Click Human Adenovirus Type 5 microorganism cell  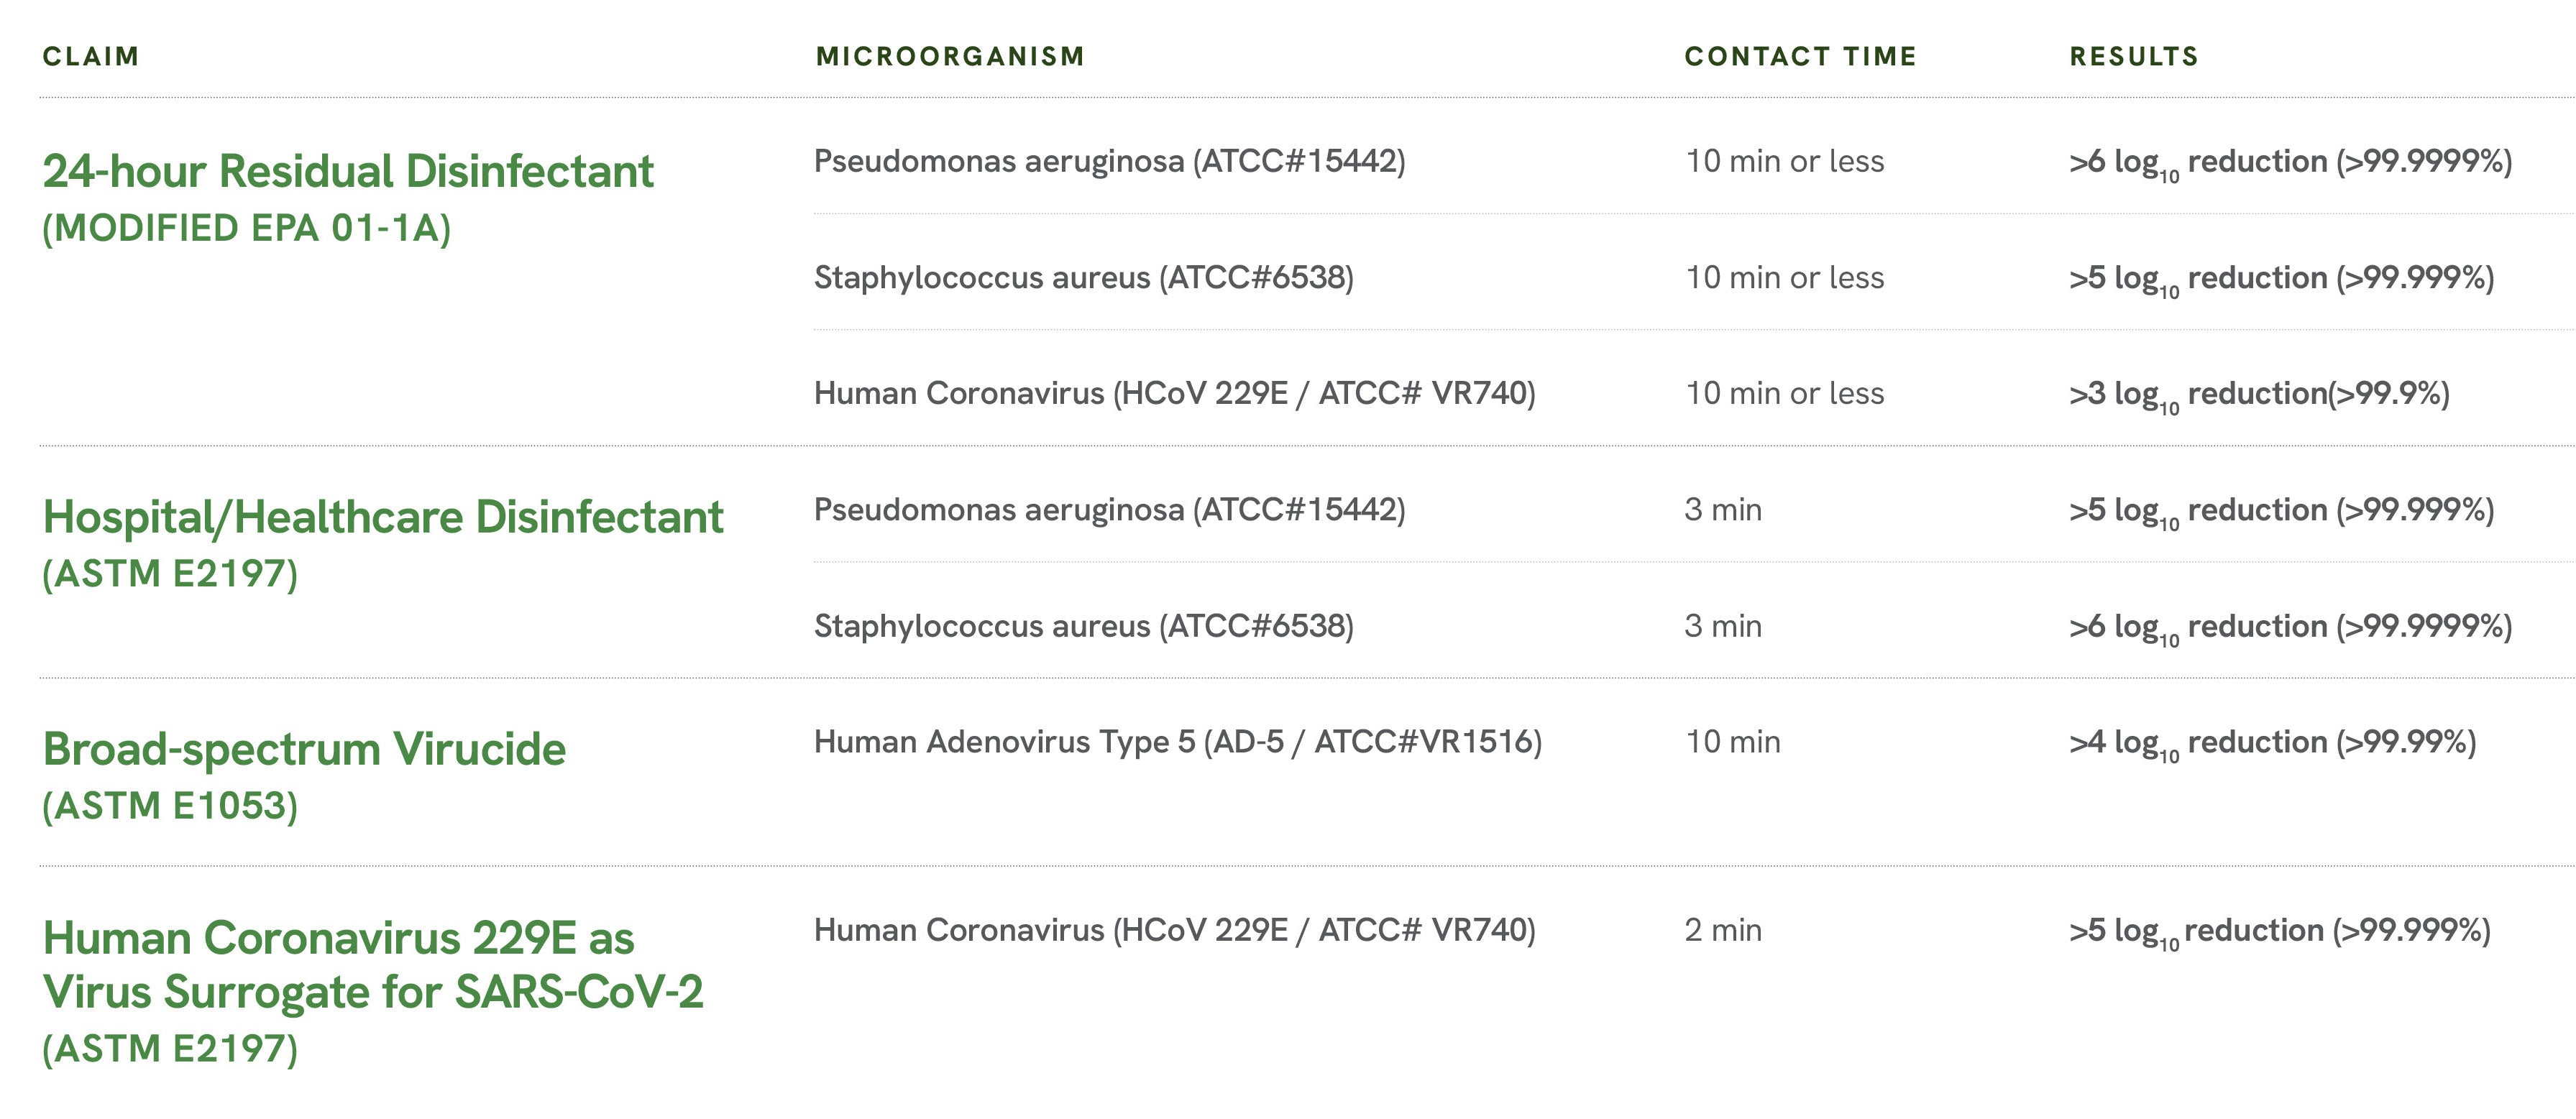coord(1178,742)
